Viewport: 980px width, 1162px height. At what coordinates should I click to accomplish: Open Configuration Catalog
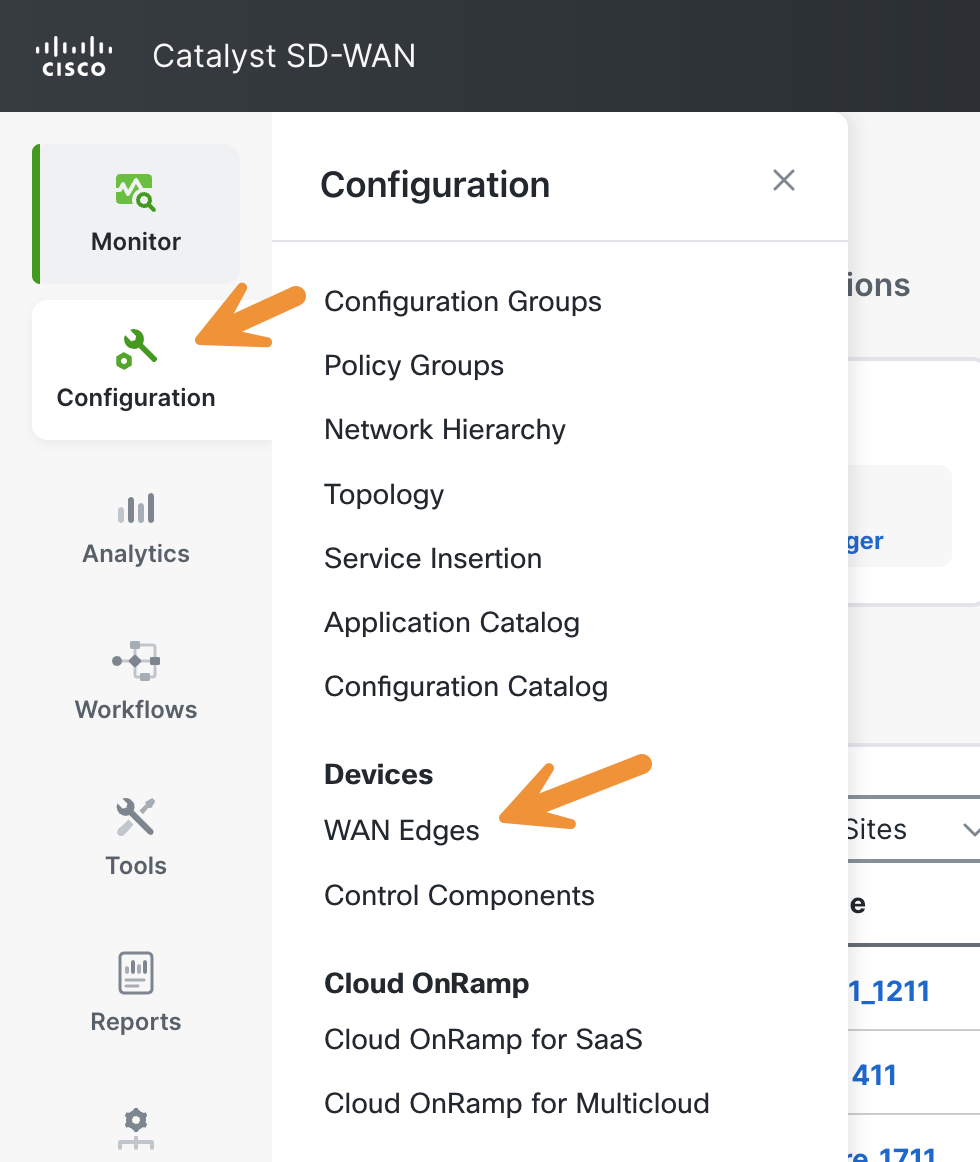466,687
